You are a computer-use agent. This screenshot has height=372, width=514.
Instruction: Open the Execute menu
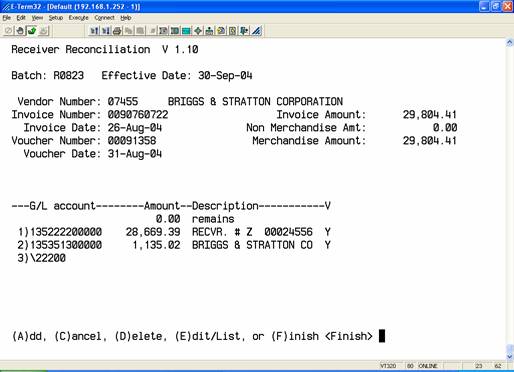coord(79,18)
